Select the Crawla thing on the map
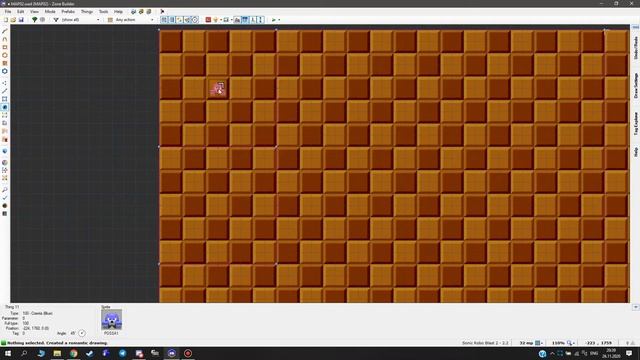640x360 pixels. click(x=218, y=89)
